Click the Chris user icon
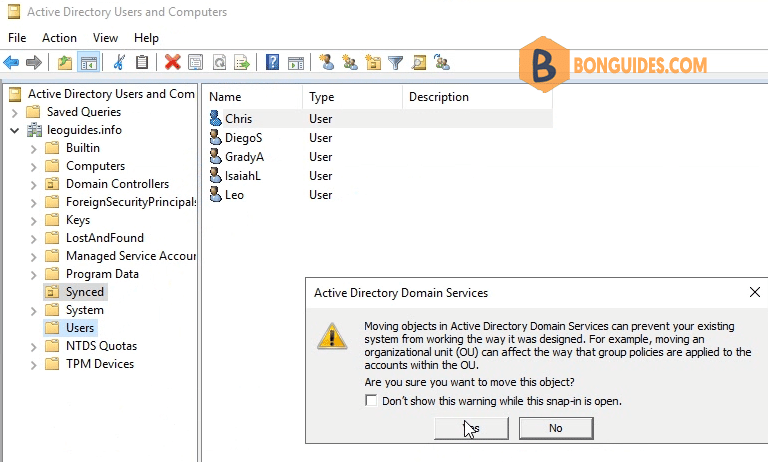Screen dimensions: 768x462 215,118
